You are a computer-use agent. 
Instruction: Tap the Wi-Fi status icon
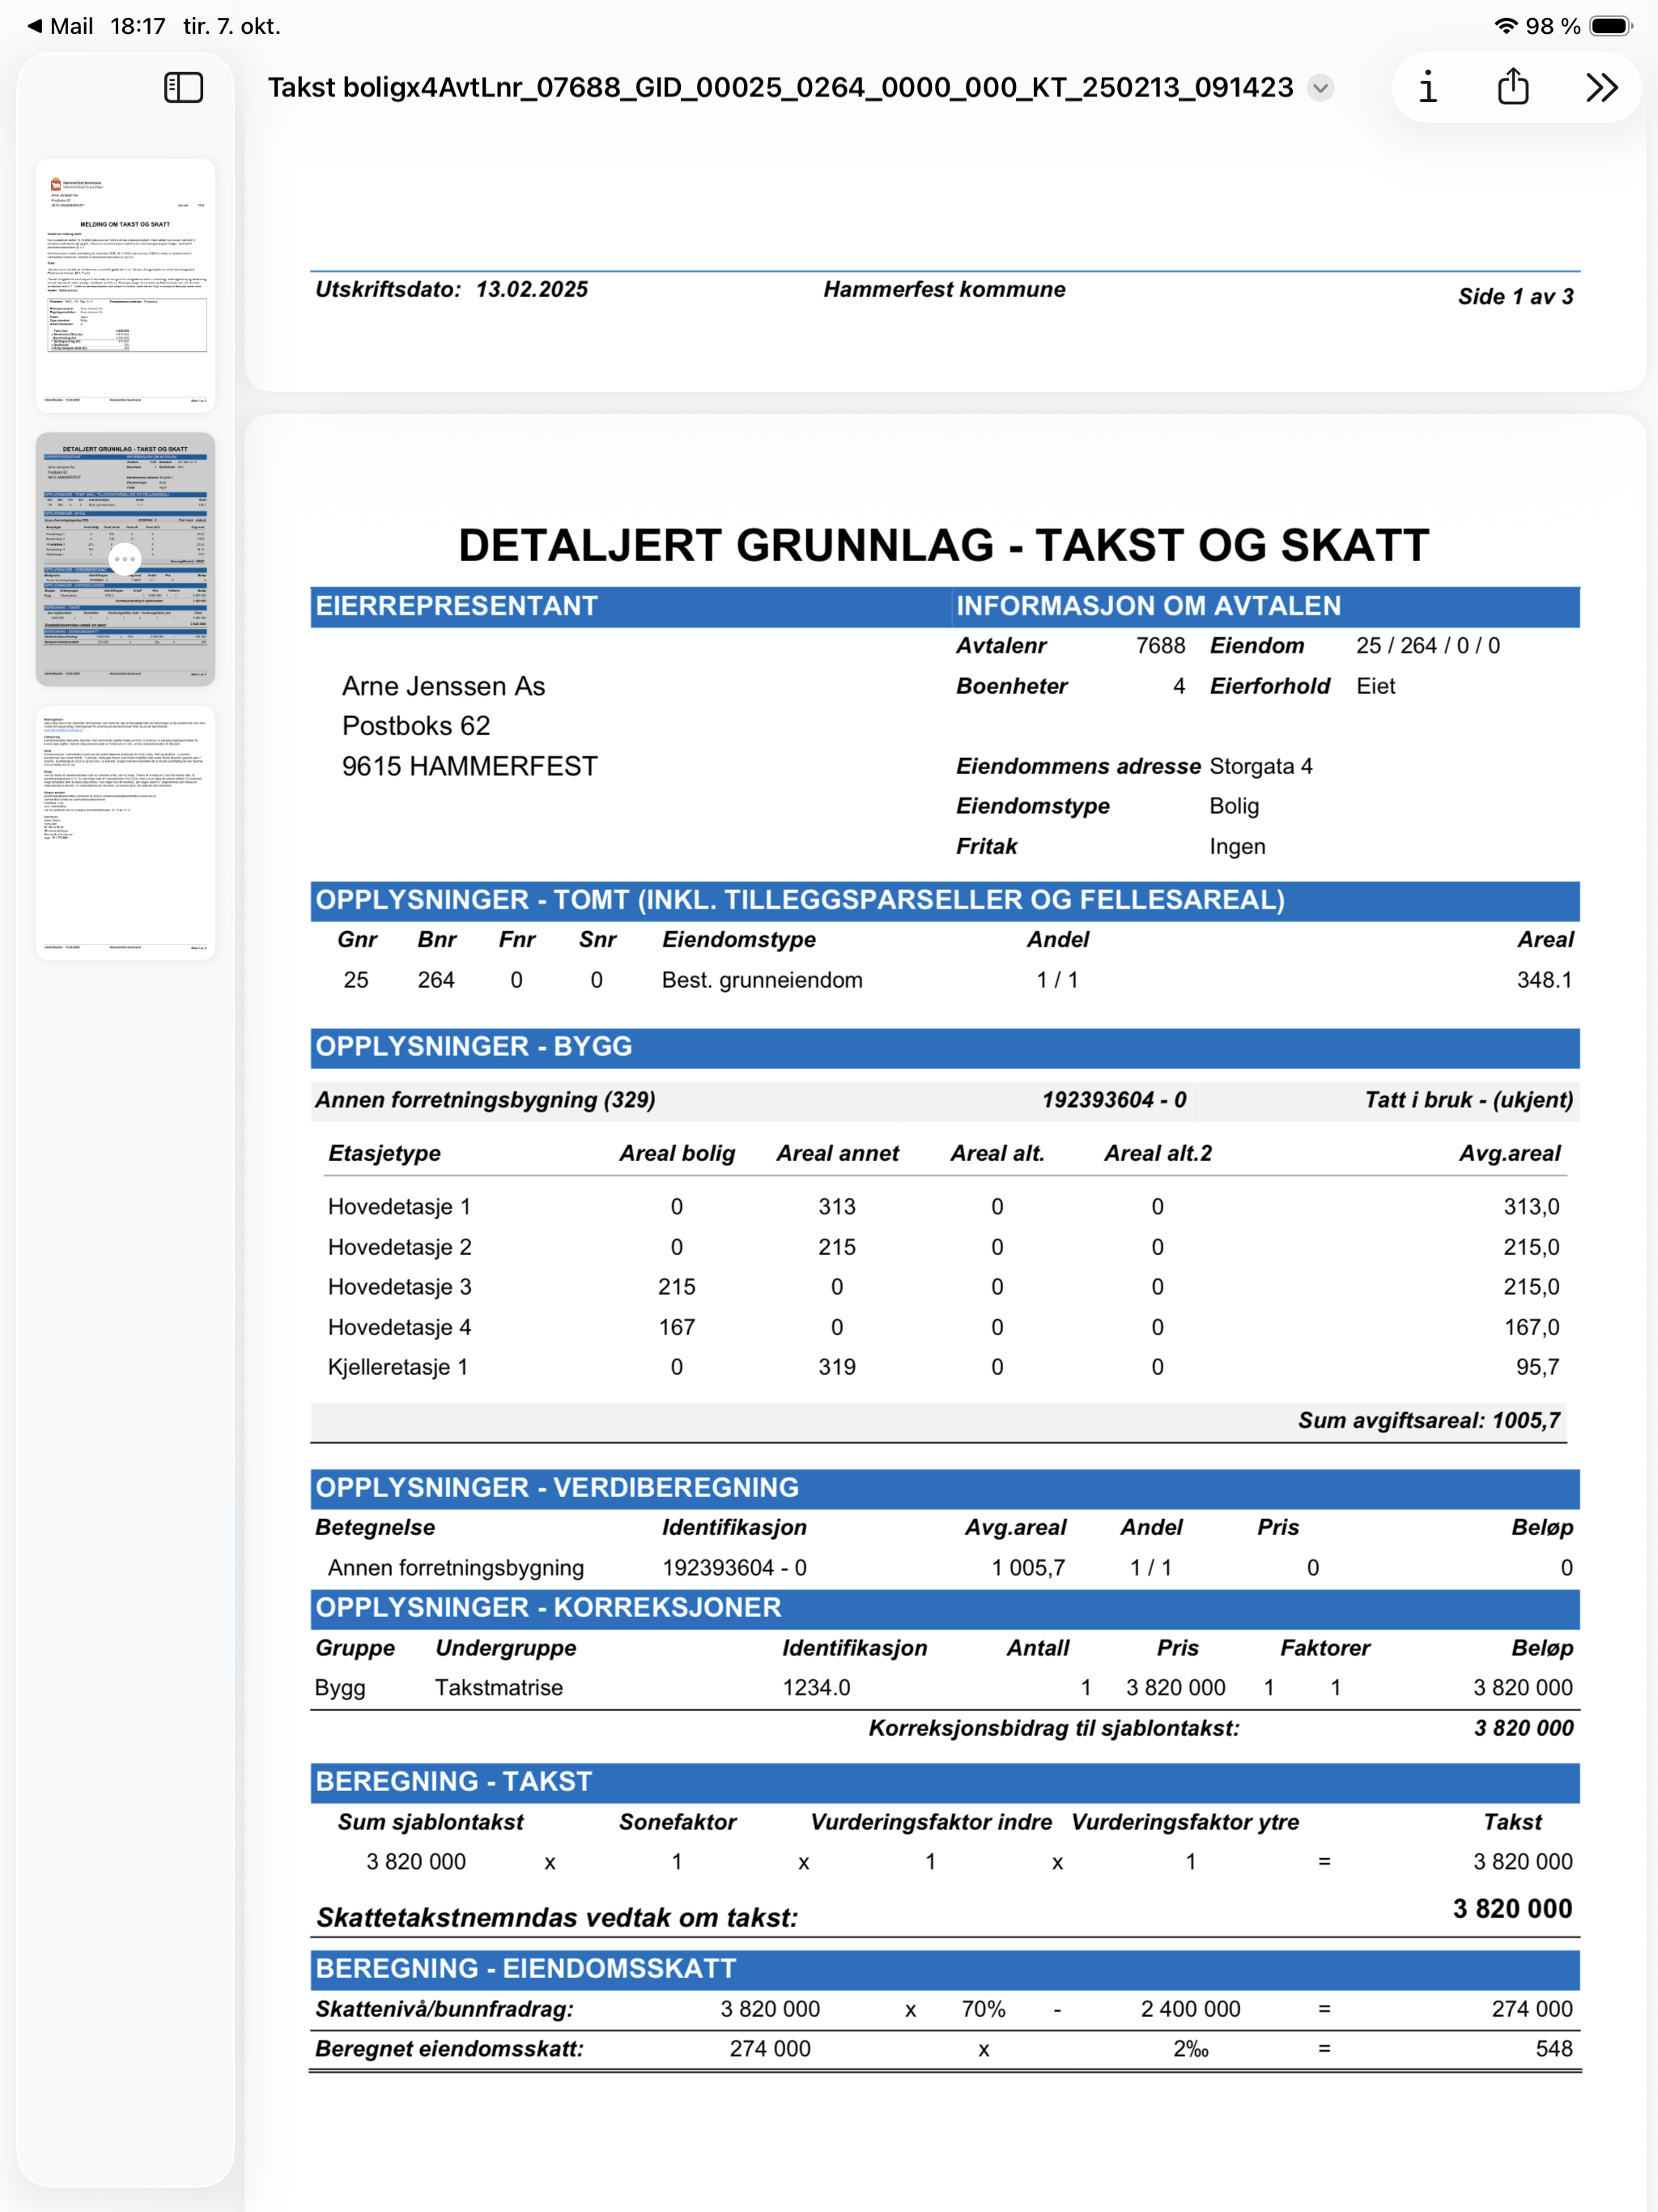click(1505, 26)
